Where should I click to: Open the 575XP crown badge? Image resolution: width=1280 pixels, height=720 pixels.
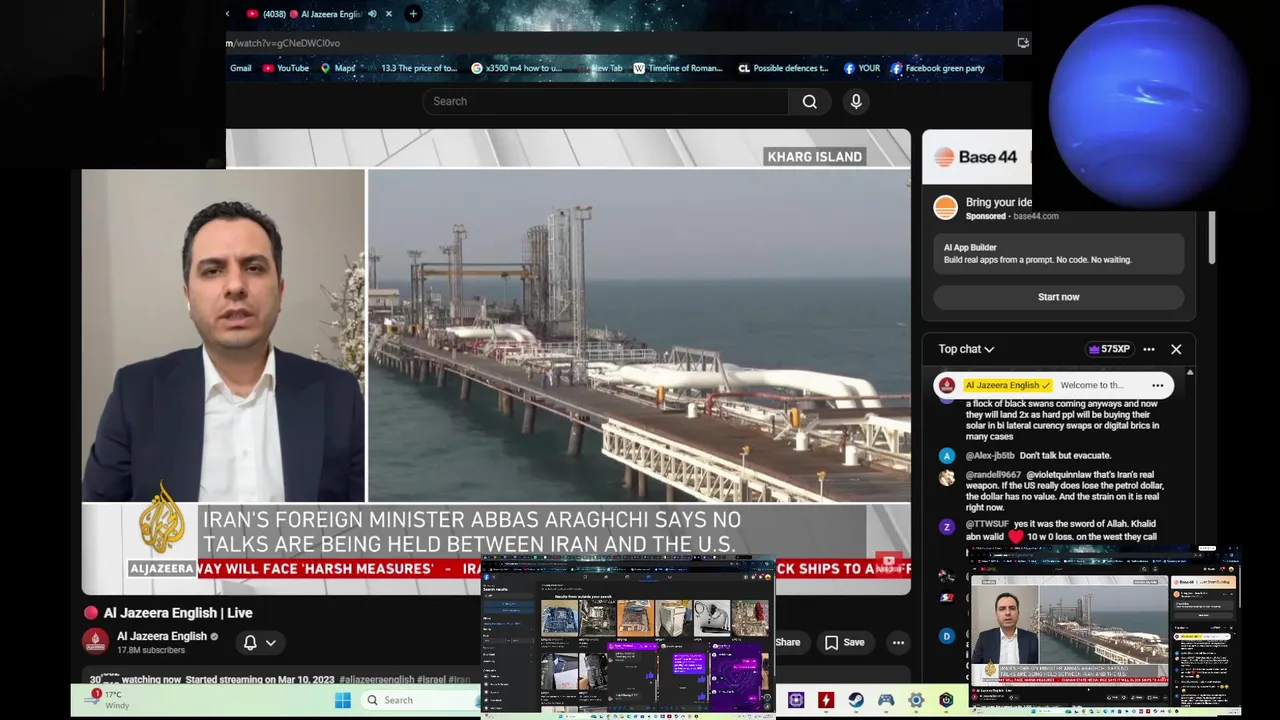[1108, 349]
